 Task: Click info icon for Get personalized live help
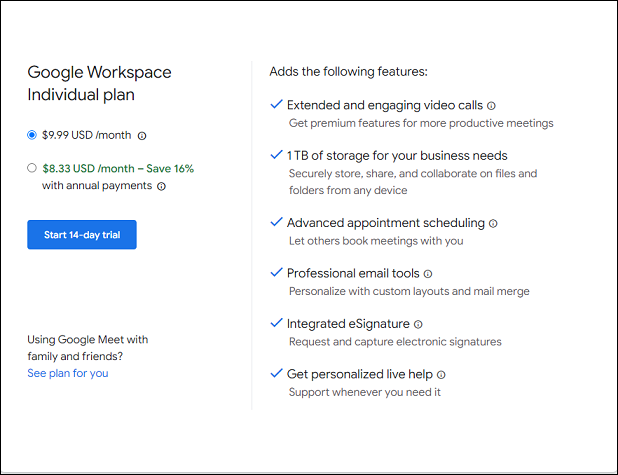(x=441, y=375)
